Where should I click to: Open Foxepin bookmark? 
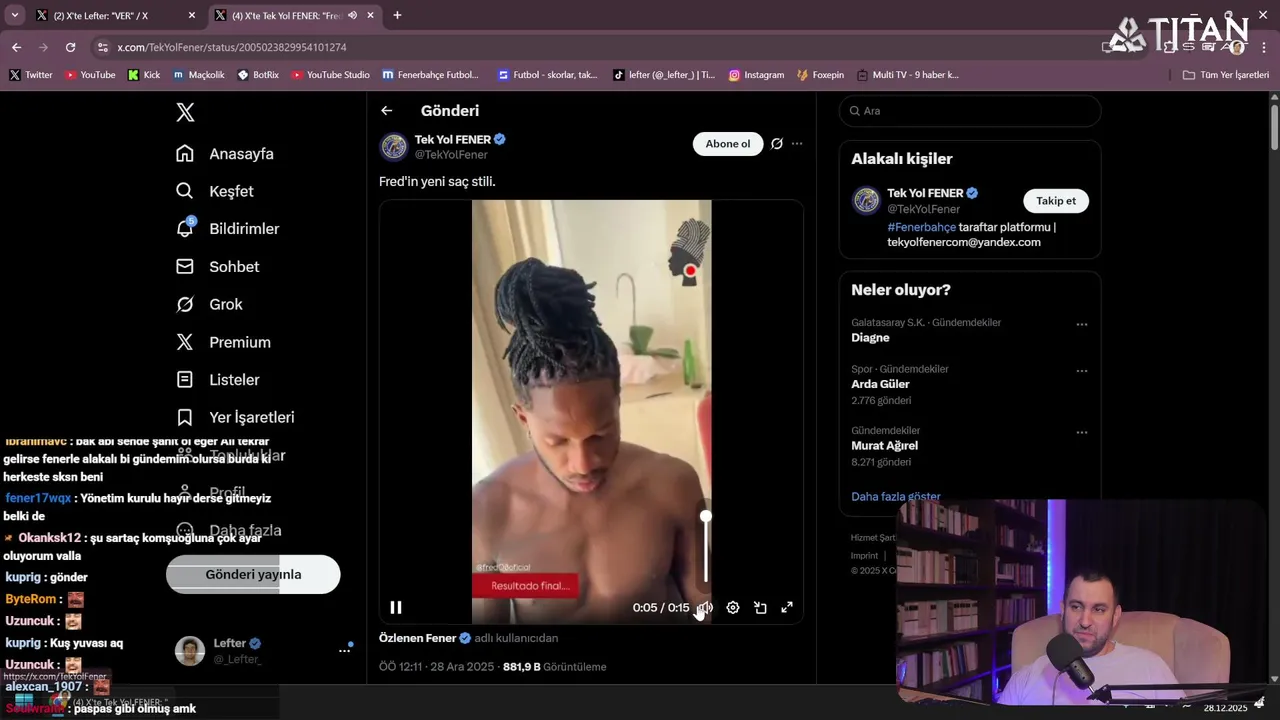[821, 75]
